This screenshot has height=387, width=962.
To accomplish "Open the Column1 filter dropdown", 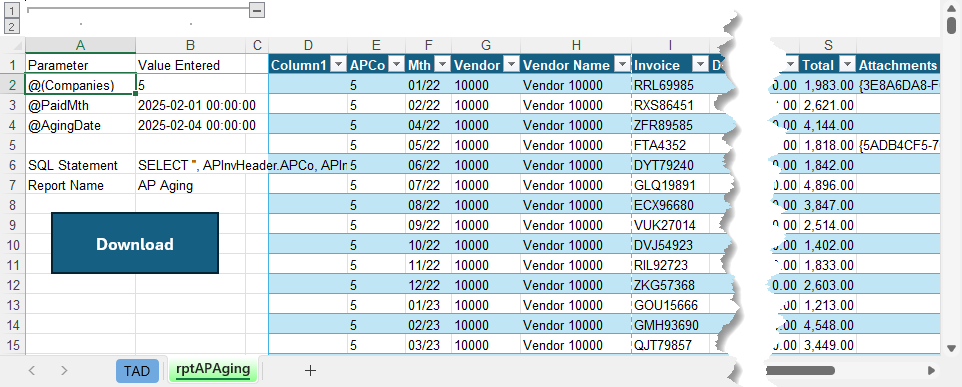I will pyautogui.click(x=339, y=65).
